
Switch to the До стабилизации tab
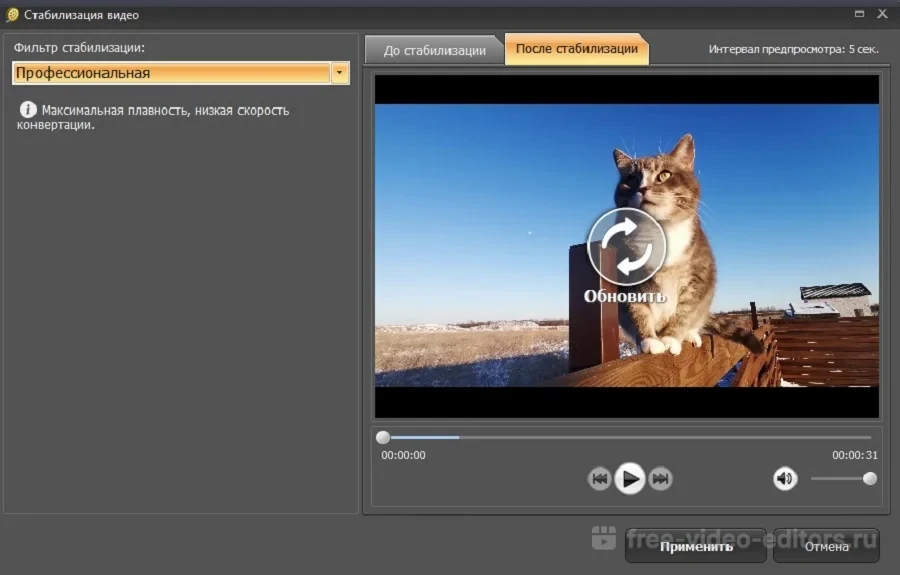click(x=435, y=50)
